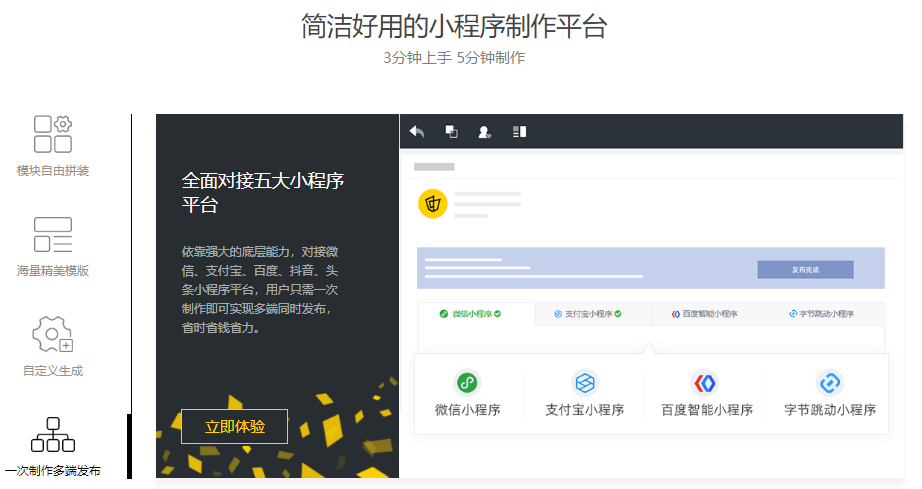Click the 模块自由拼装 grid icon
The image size is (922, 489).
tap(53, 134)
